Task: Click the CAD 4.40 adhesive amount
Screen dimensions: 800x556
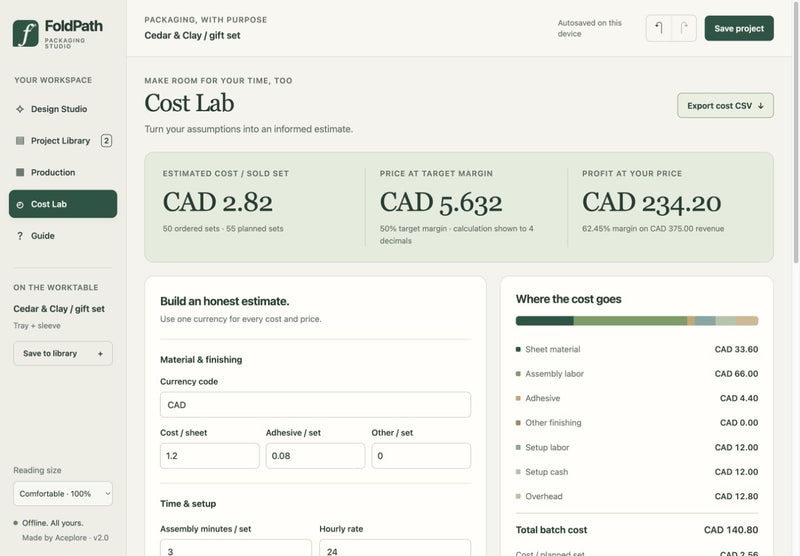Action: pyautogui.click(x=739, y=398)
